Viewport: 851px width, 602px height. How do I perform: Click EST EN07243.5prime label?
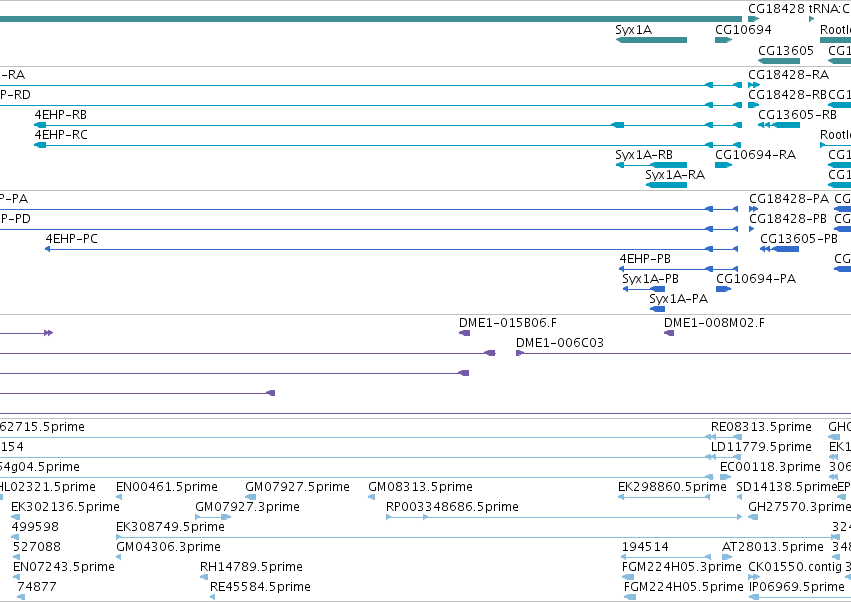(64, 567)
